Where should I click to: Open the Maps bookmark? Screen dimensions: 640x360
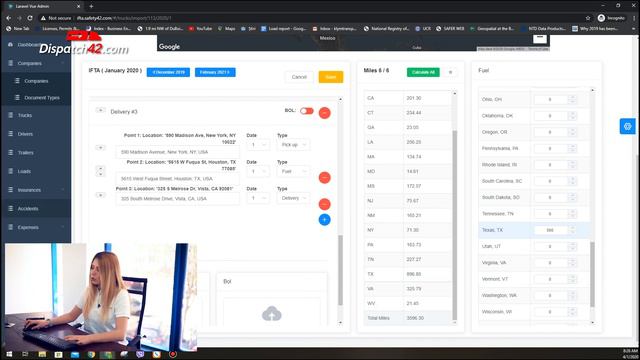tap(227, 29)
